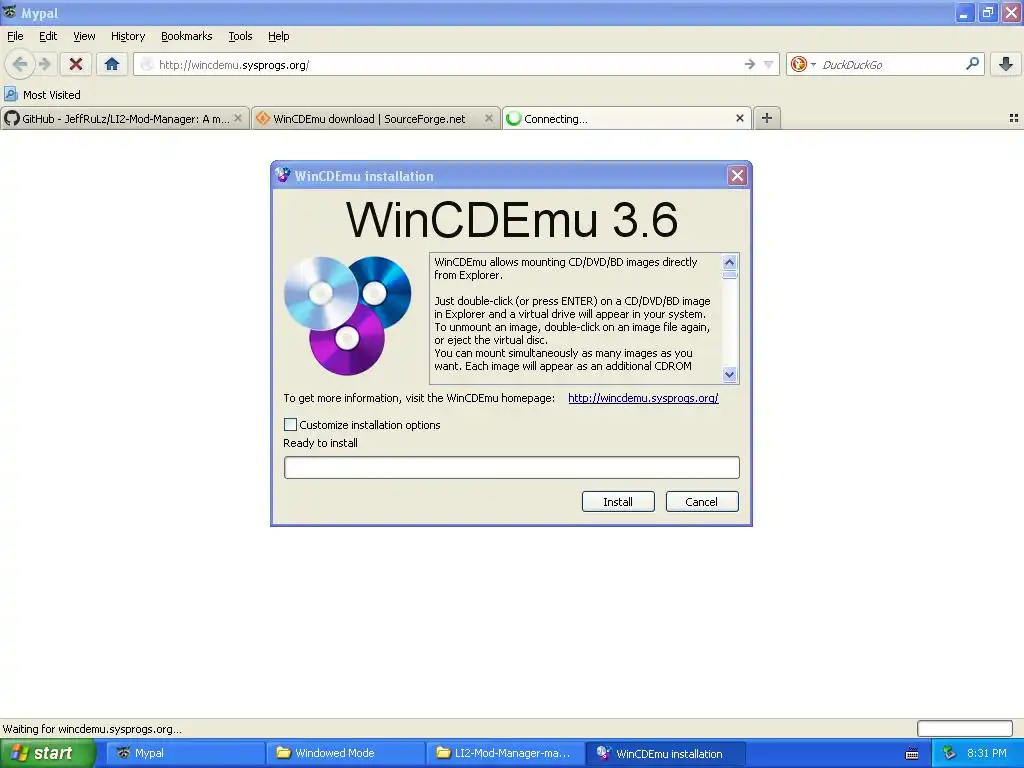Image resolution: width=1024 pixels, height=768 pixels.
Task: Click 'Waiting for wincdemu.sysprogs.org...' status text
Action: 92,729
